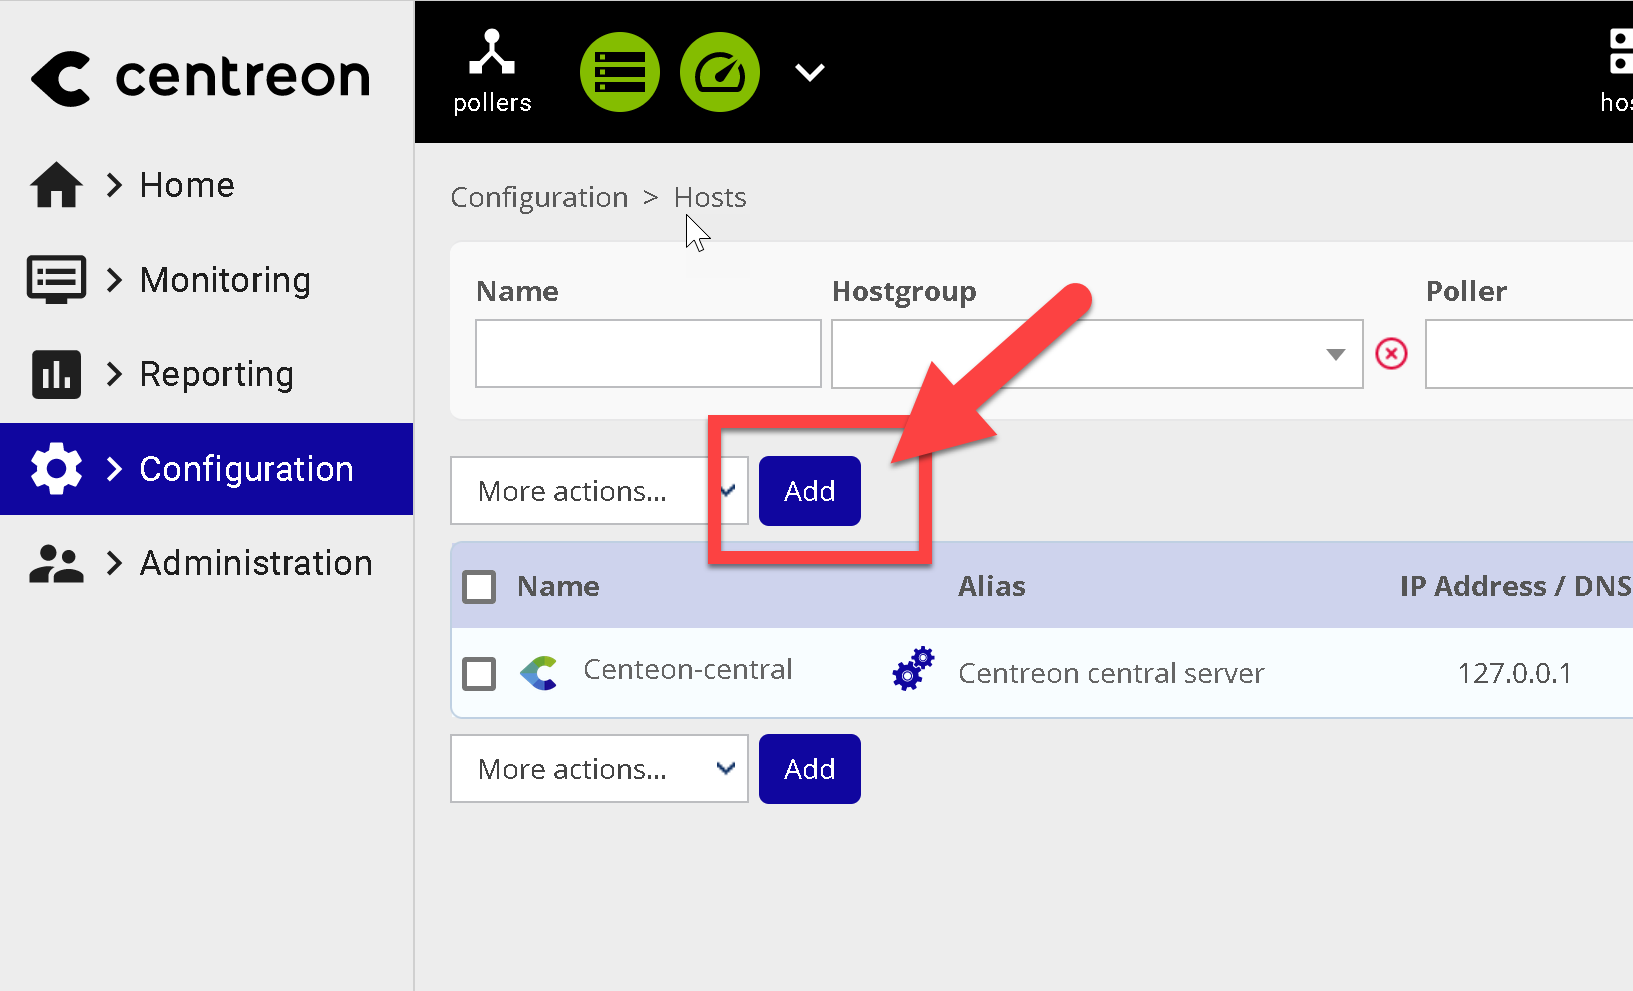Click the green database status icon
1633x991 pixels.
(620, 72)
